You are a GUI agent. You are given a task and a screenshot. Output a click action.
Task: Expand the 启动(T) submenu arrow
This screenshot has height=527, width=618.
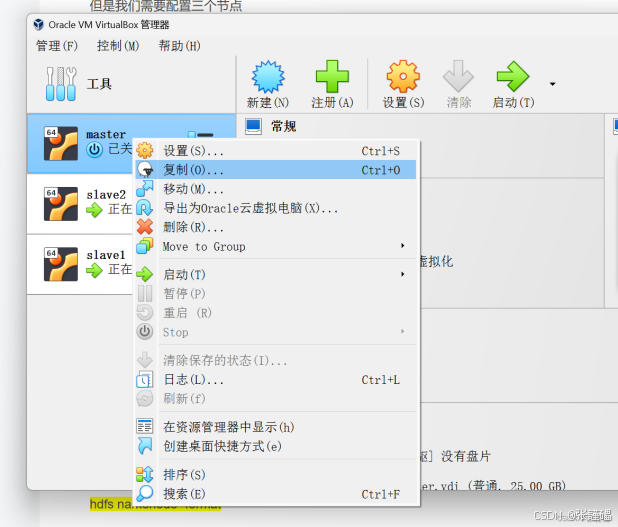[x=402, y=274]
